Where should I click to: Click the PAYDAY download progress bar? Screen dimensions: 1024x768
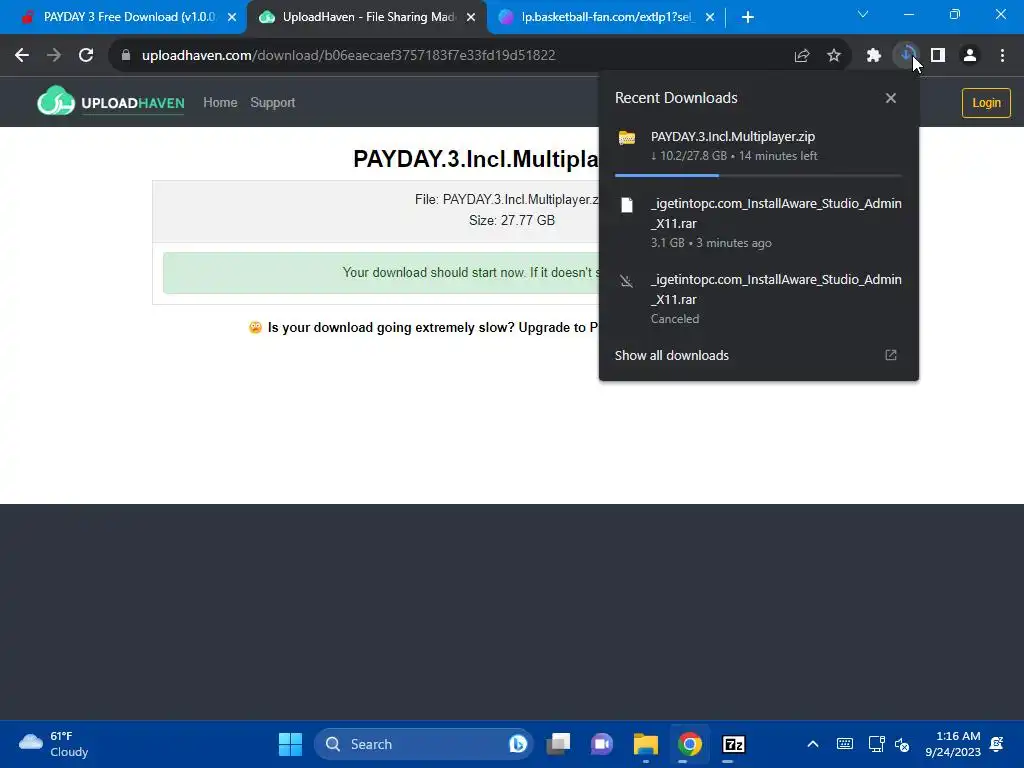(x=758, y=175)
